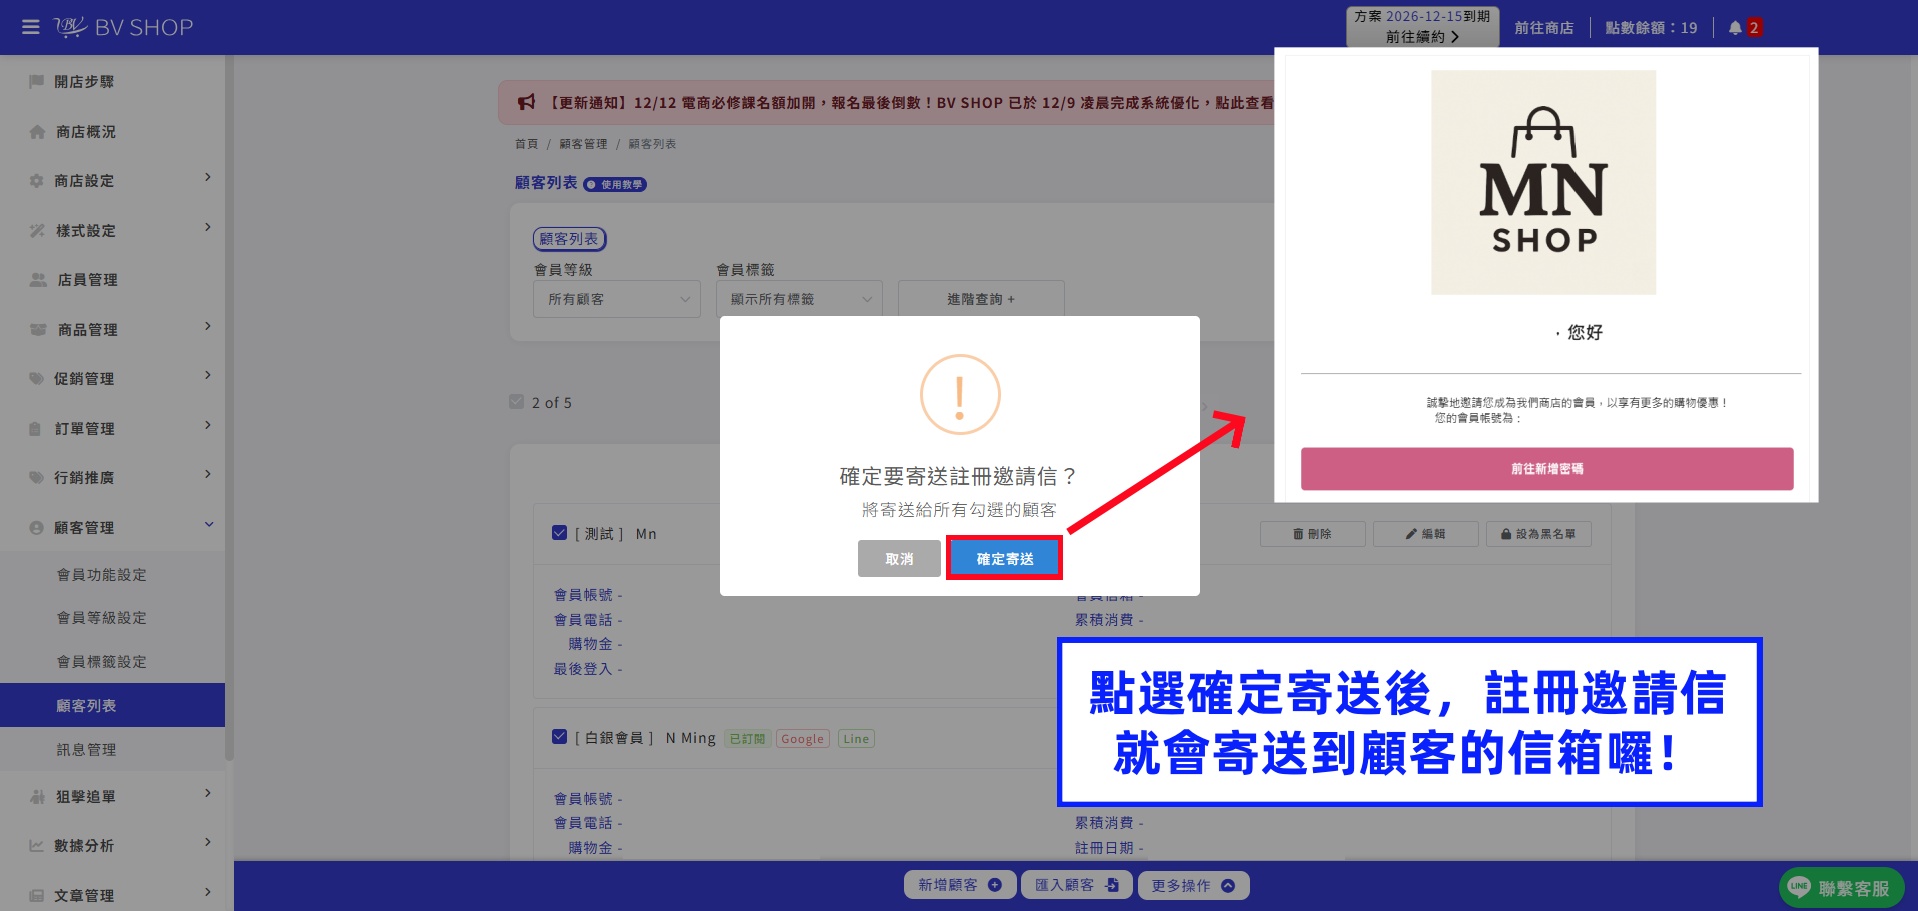This screenshot has height=911, width=1918.
Task: Uncheck the [白銀會員] N Ming checkbox
Action: 560,737
